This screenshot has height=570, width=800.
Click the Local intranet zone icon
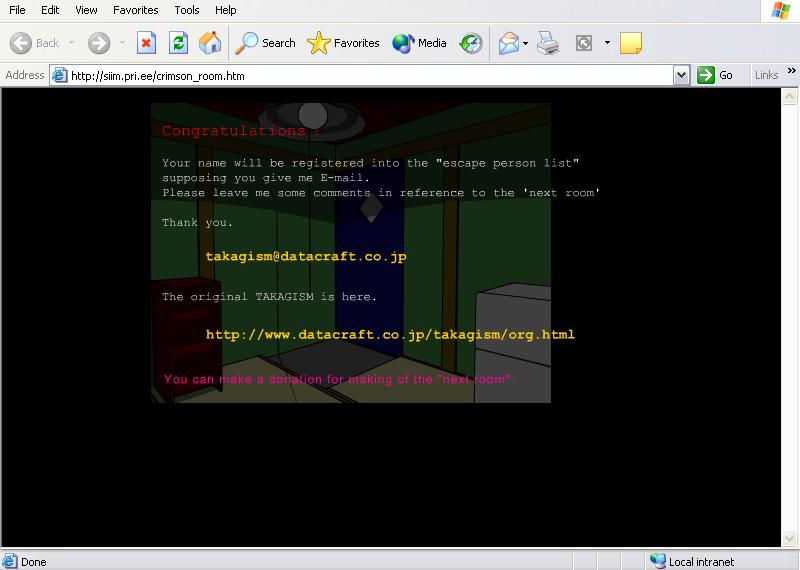(x=658, y=561)
